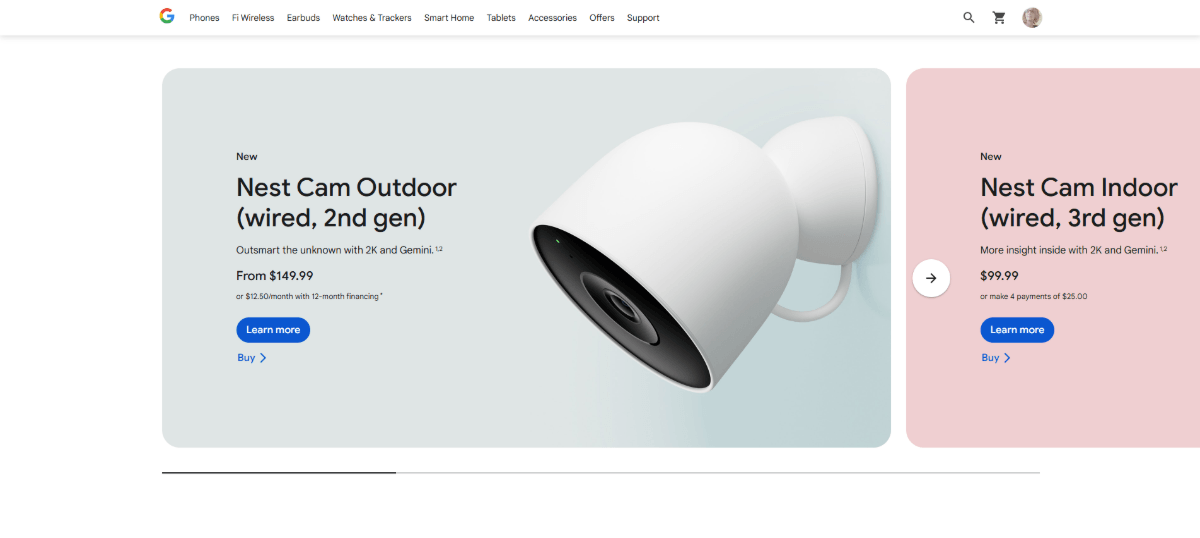Click the 'From $149.99' price text
This screenshot has width=1200, height=538.
[x=275, y=275]
